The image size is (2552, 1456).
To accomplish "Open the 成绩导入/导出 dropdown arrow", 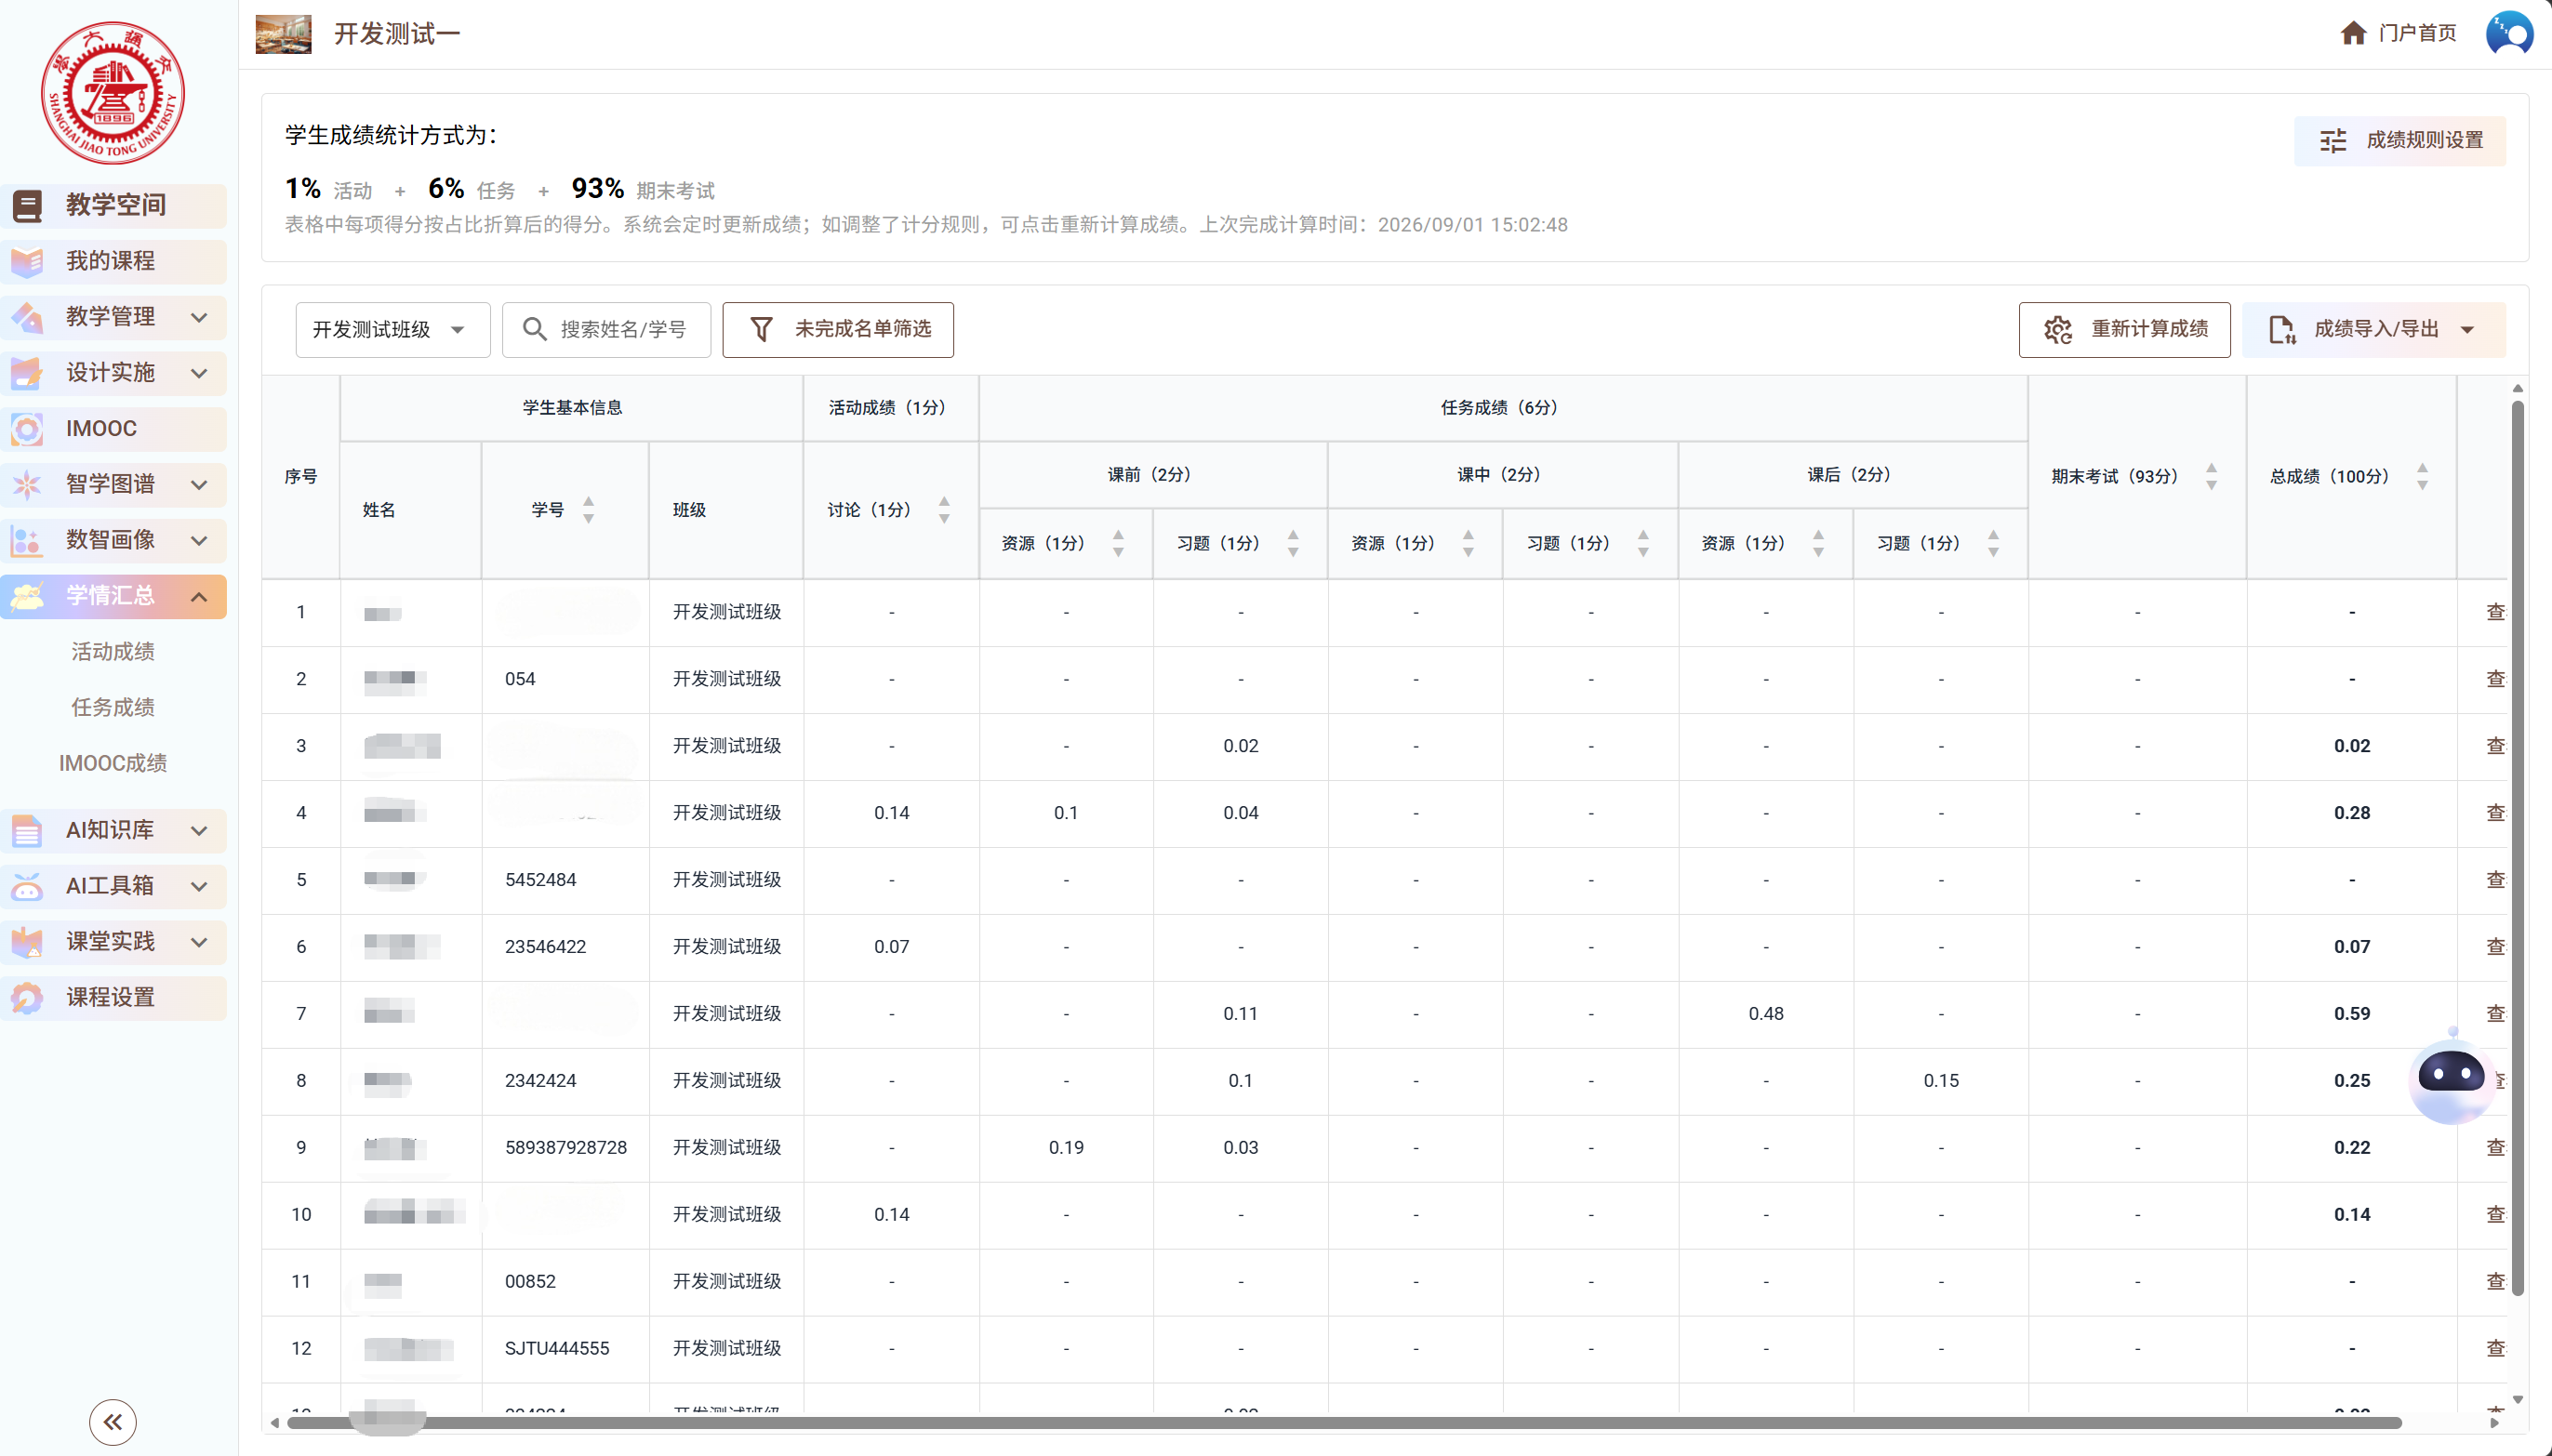I will (2467, 330).
